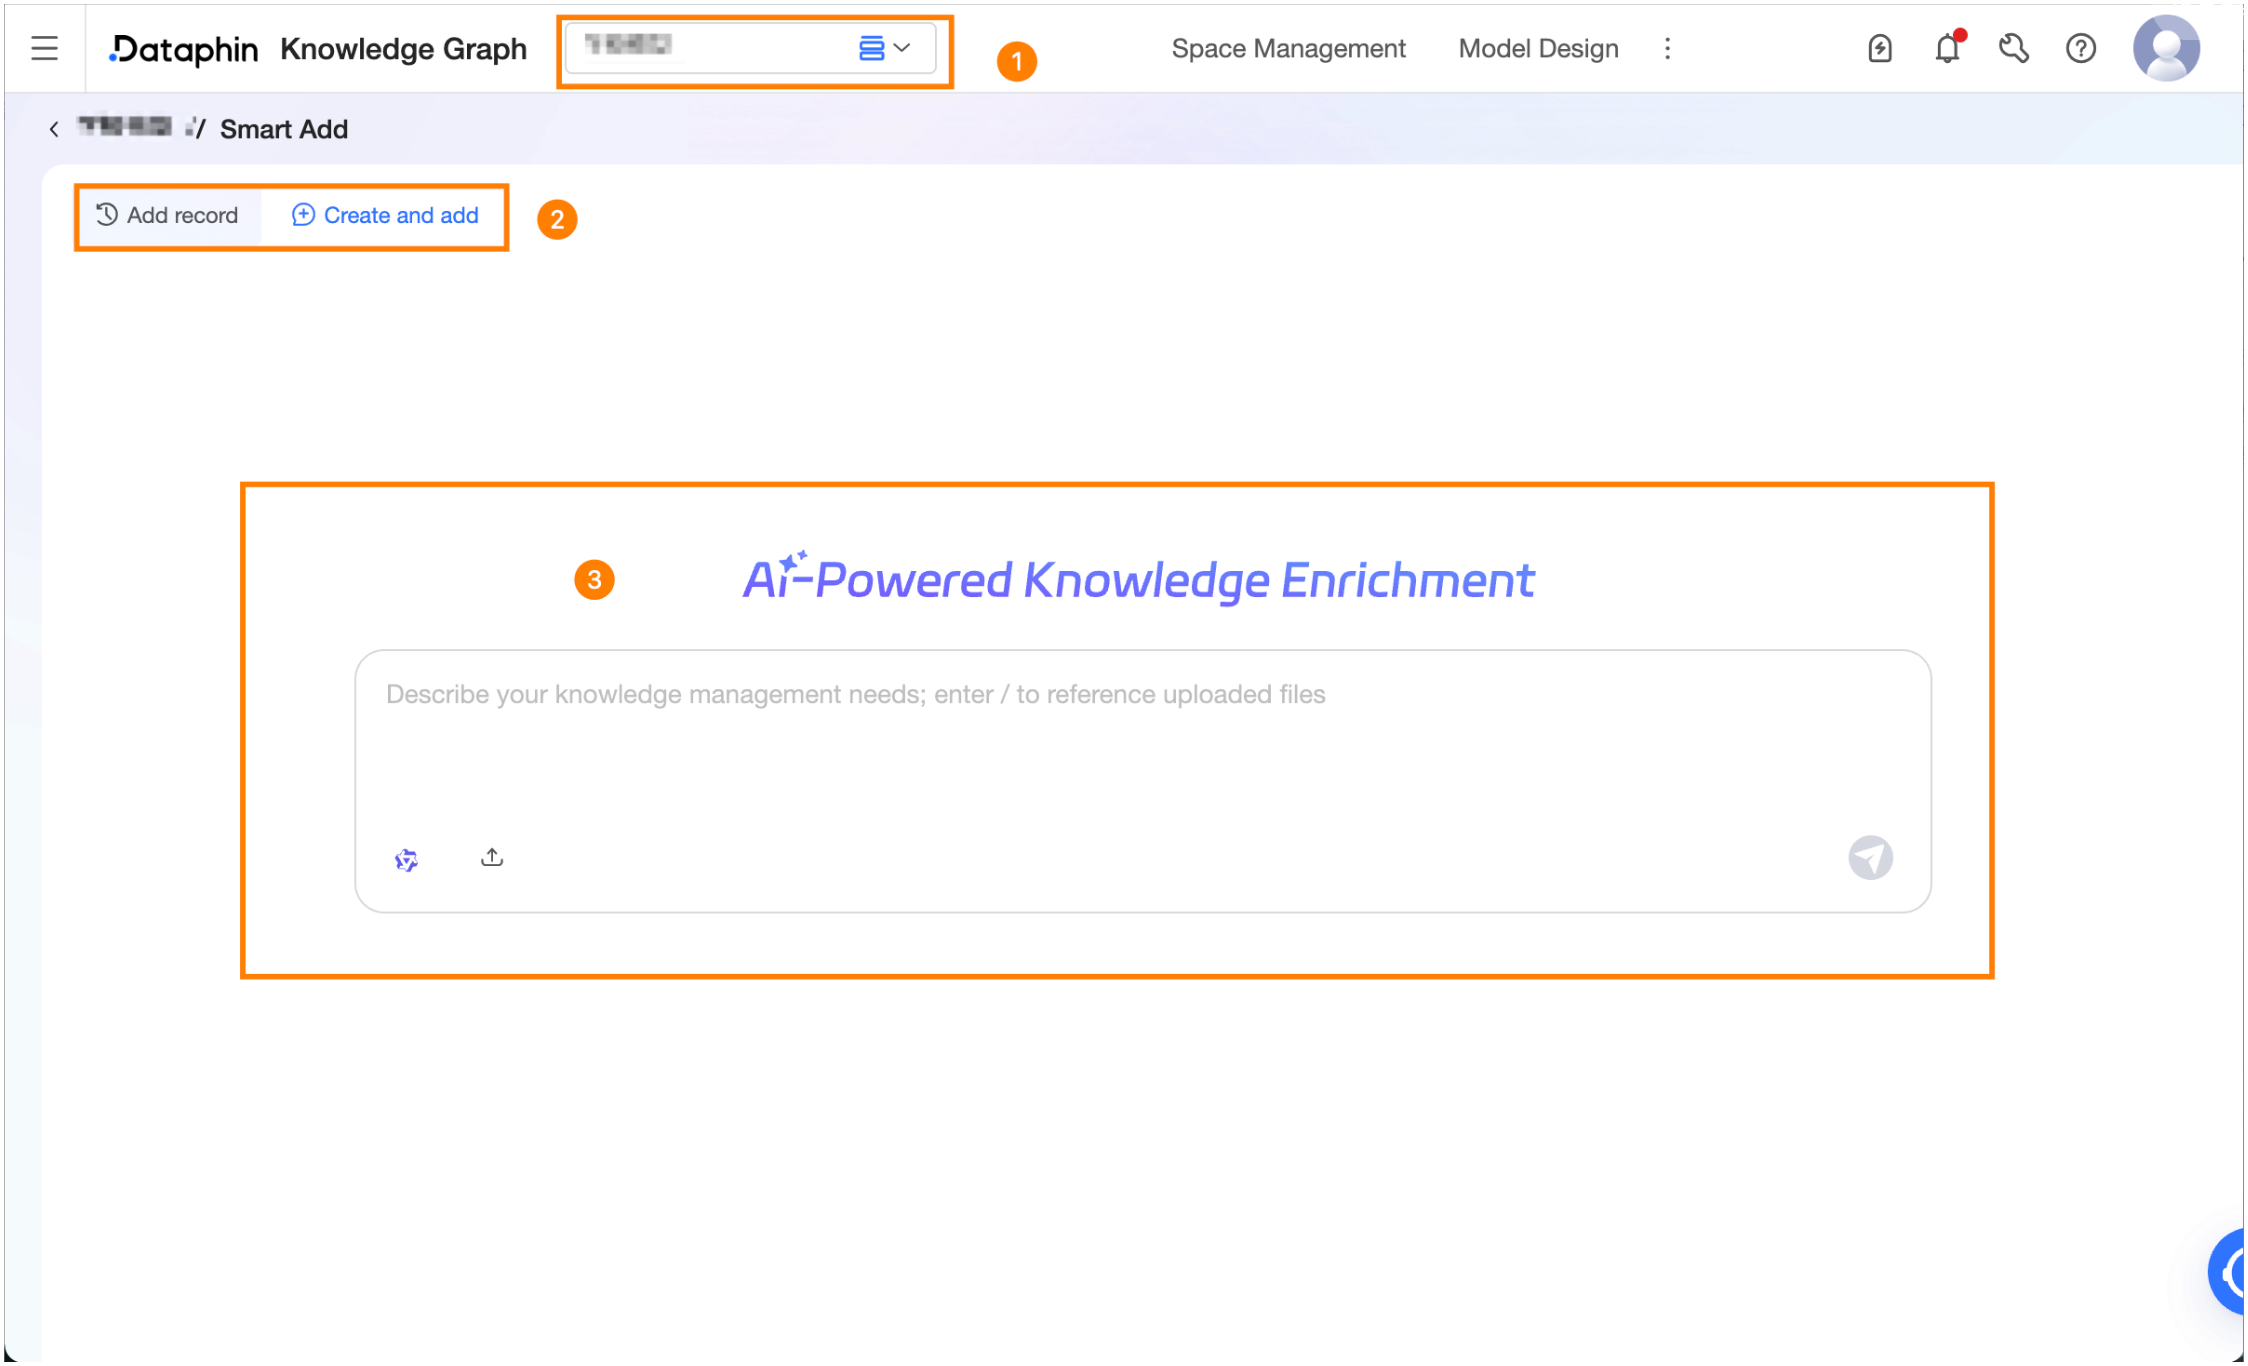Go back using the breadcrumb arrow
The image size is (2248, 1366).
pyautogui.click(x=54, y=129)
